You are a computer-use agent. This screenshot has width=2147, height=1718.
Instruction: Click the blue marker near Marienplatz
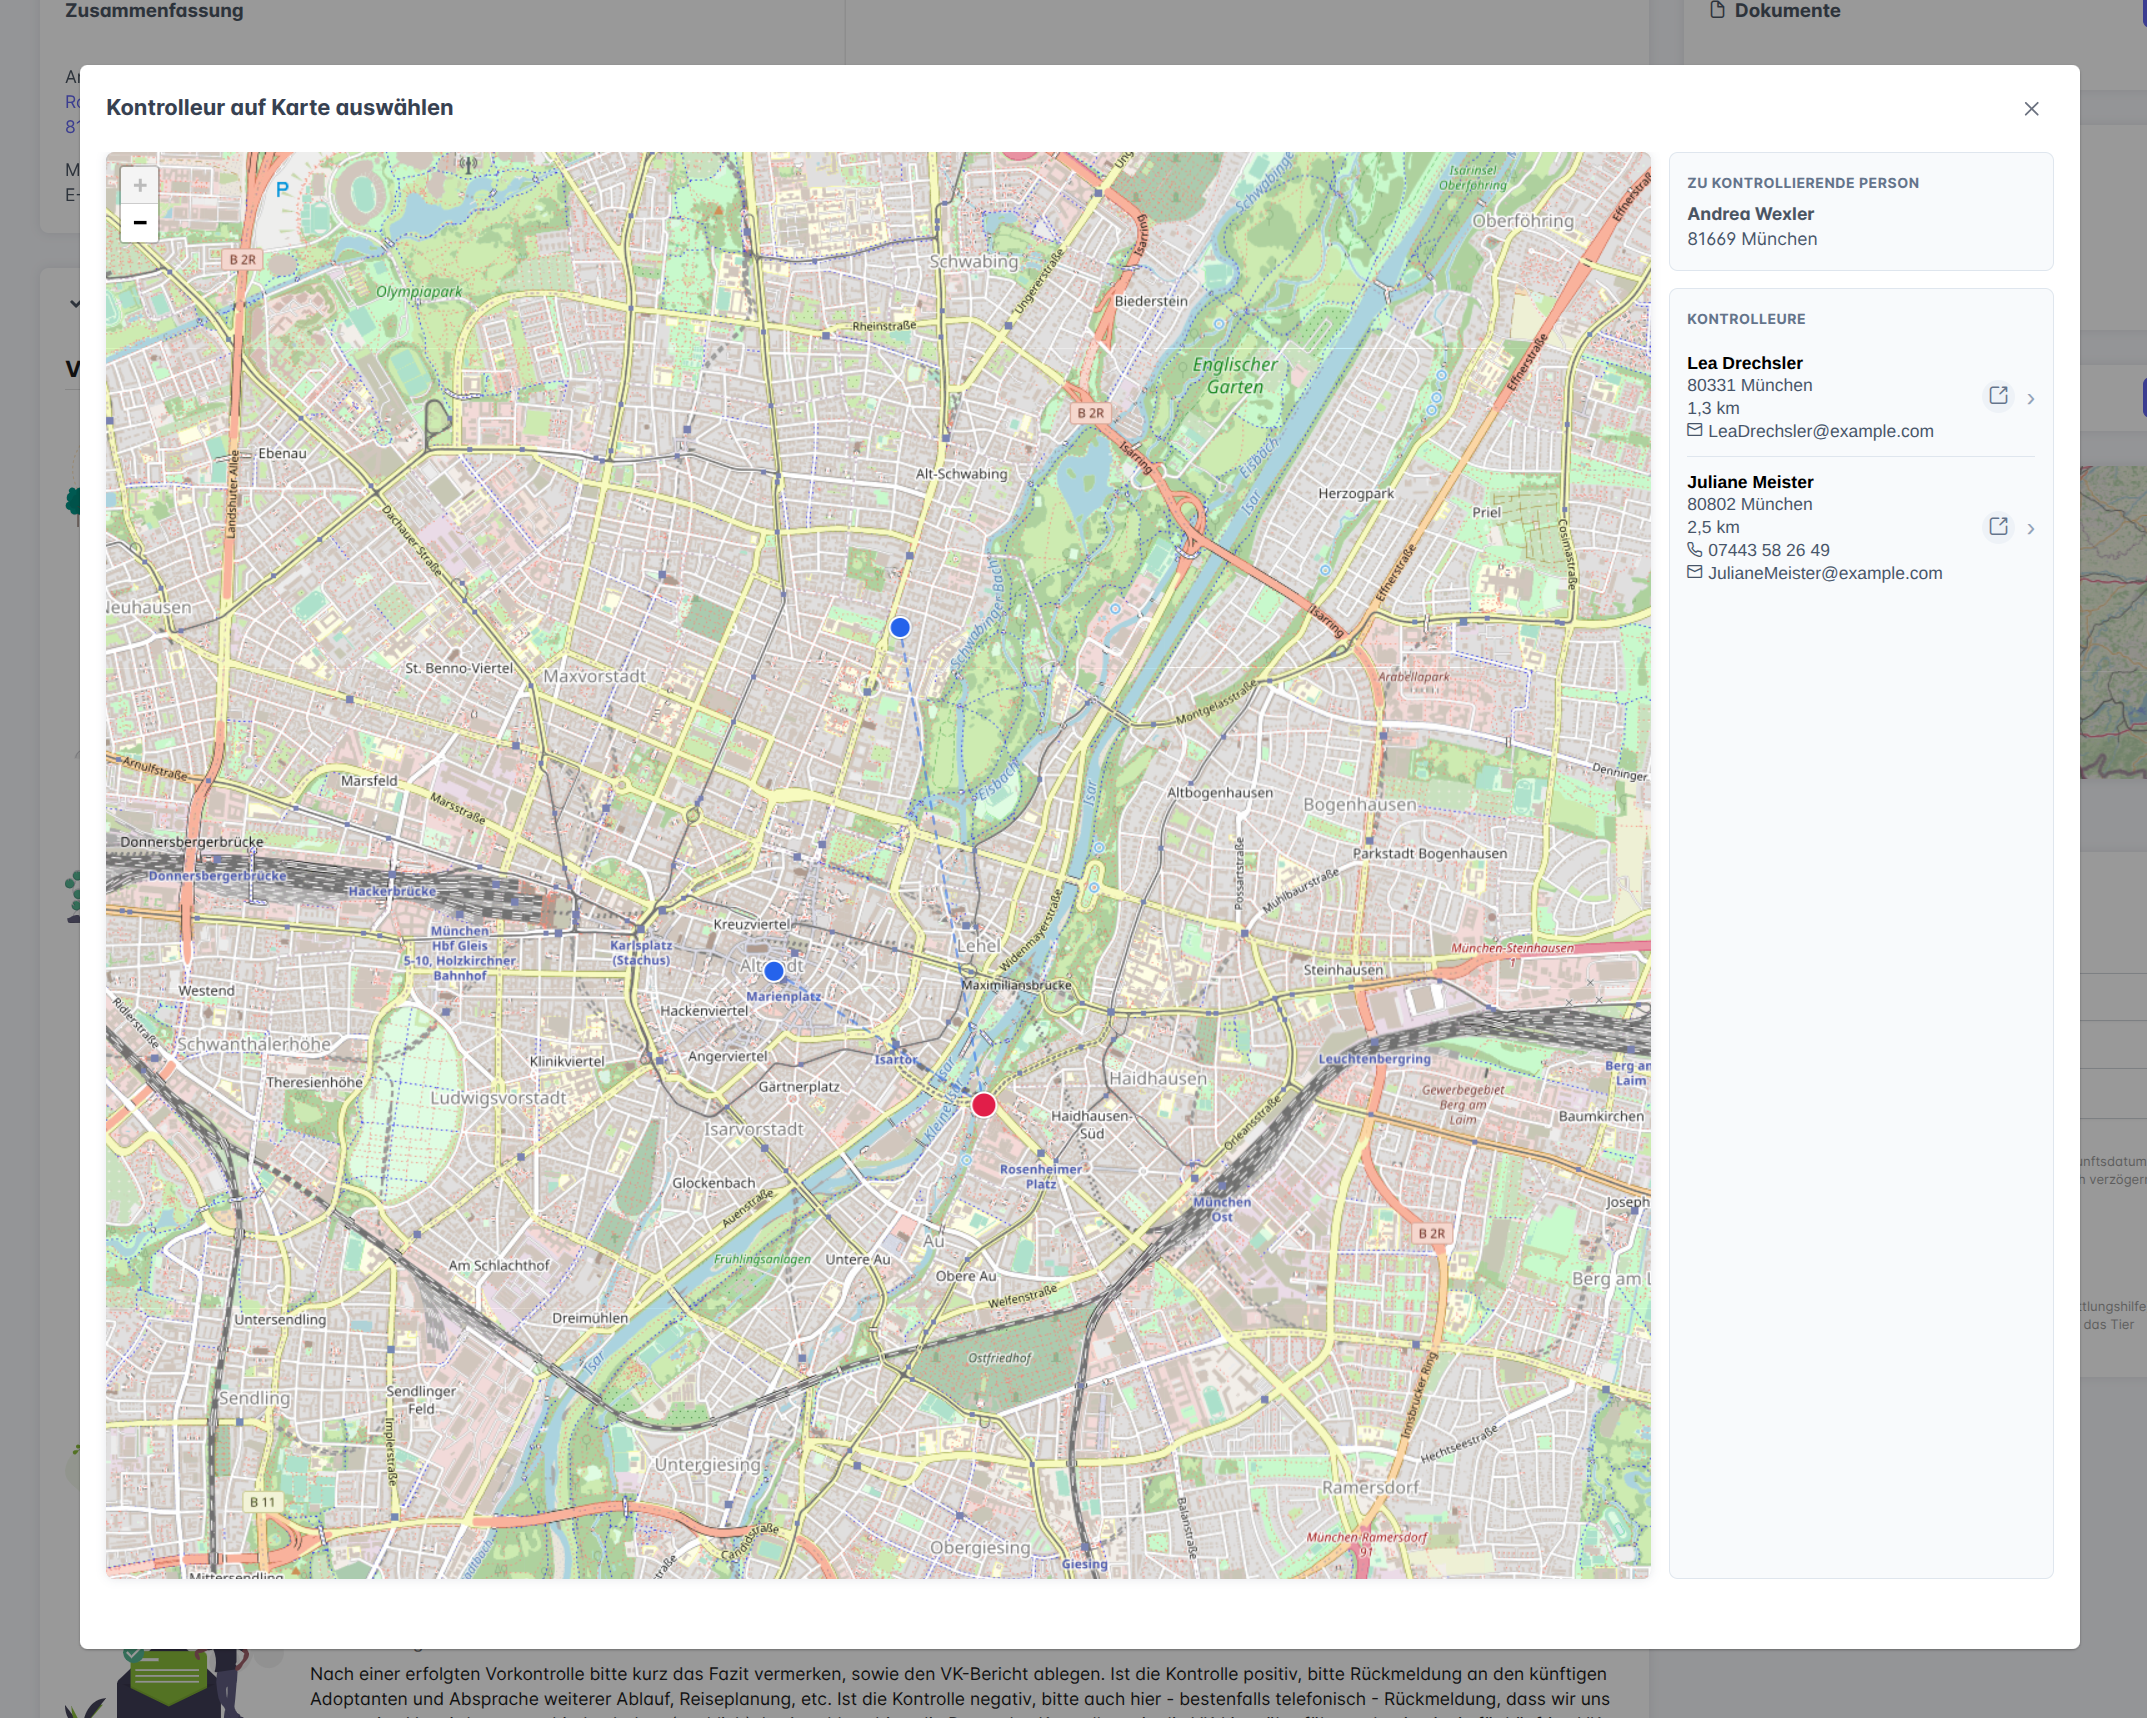coord(774,971)
